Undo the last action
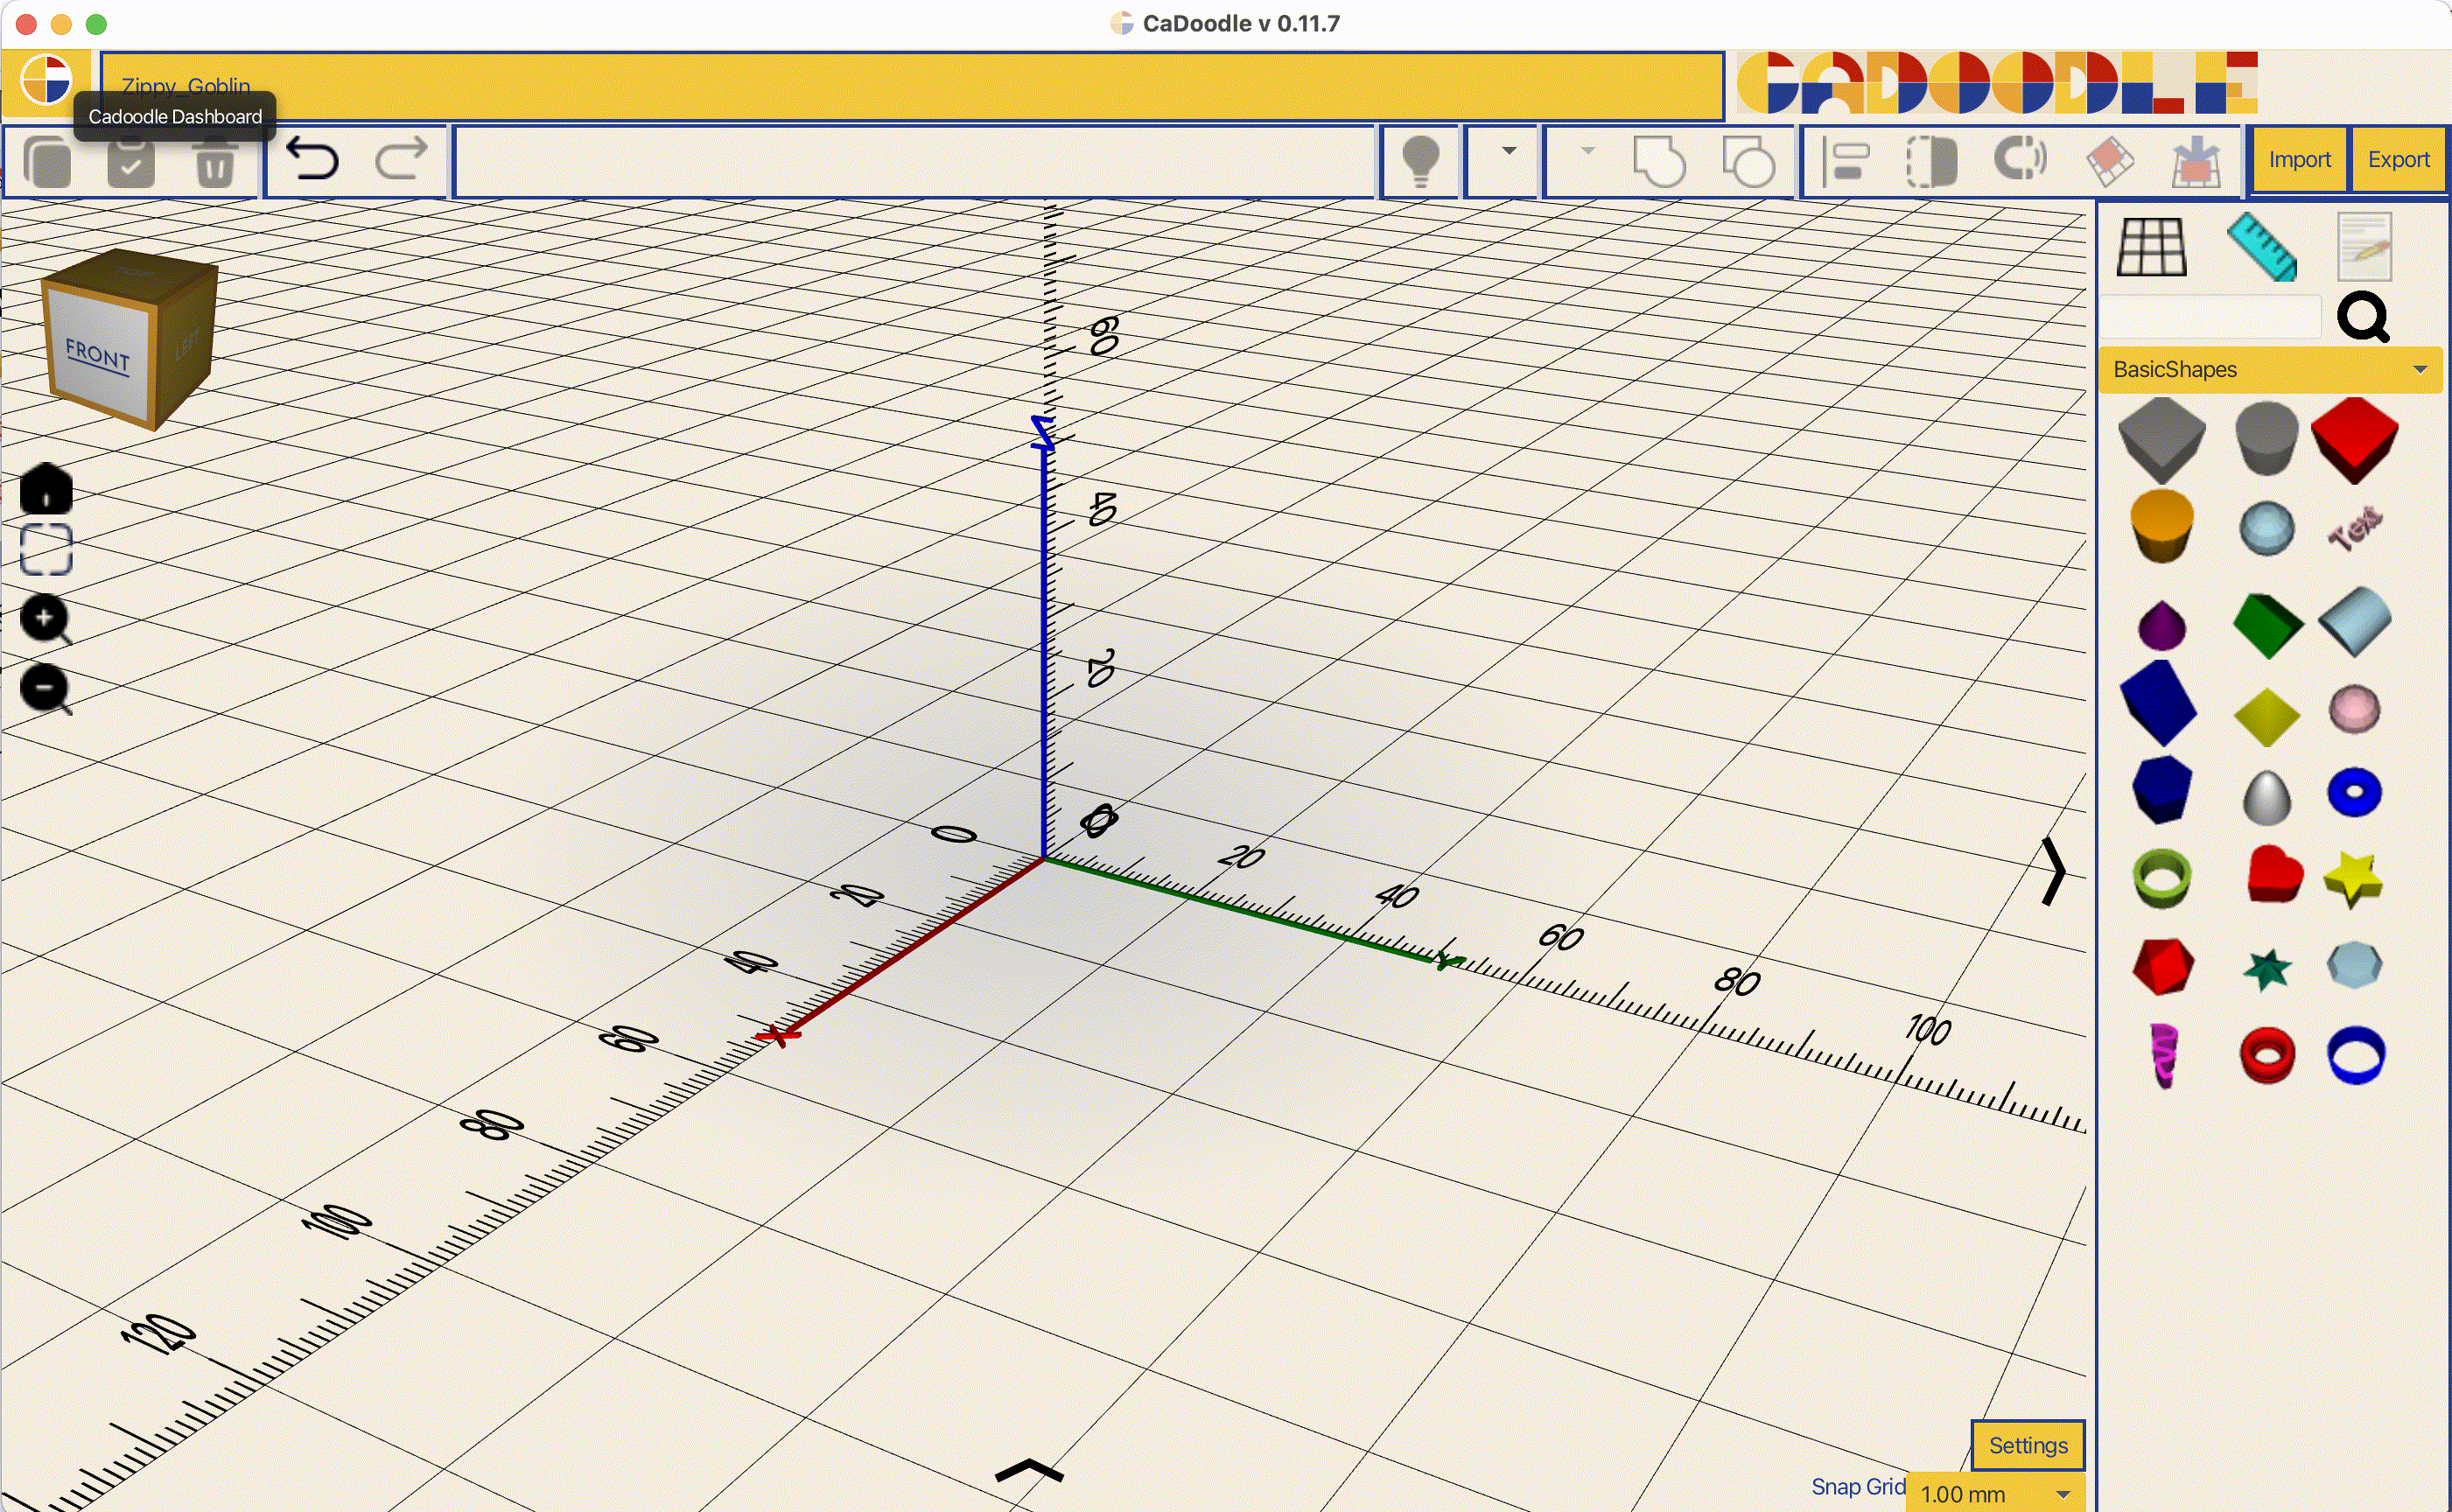Viewport: 2452px width, 1512px height. tap(312, 160)
